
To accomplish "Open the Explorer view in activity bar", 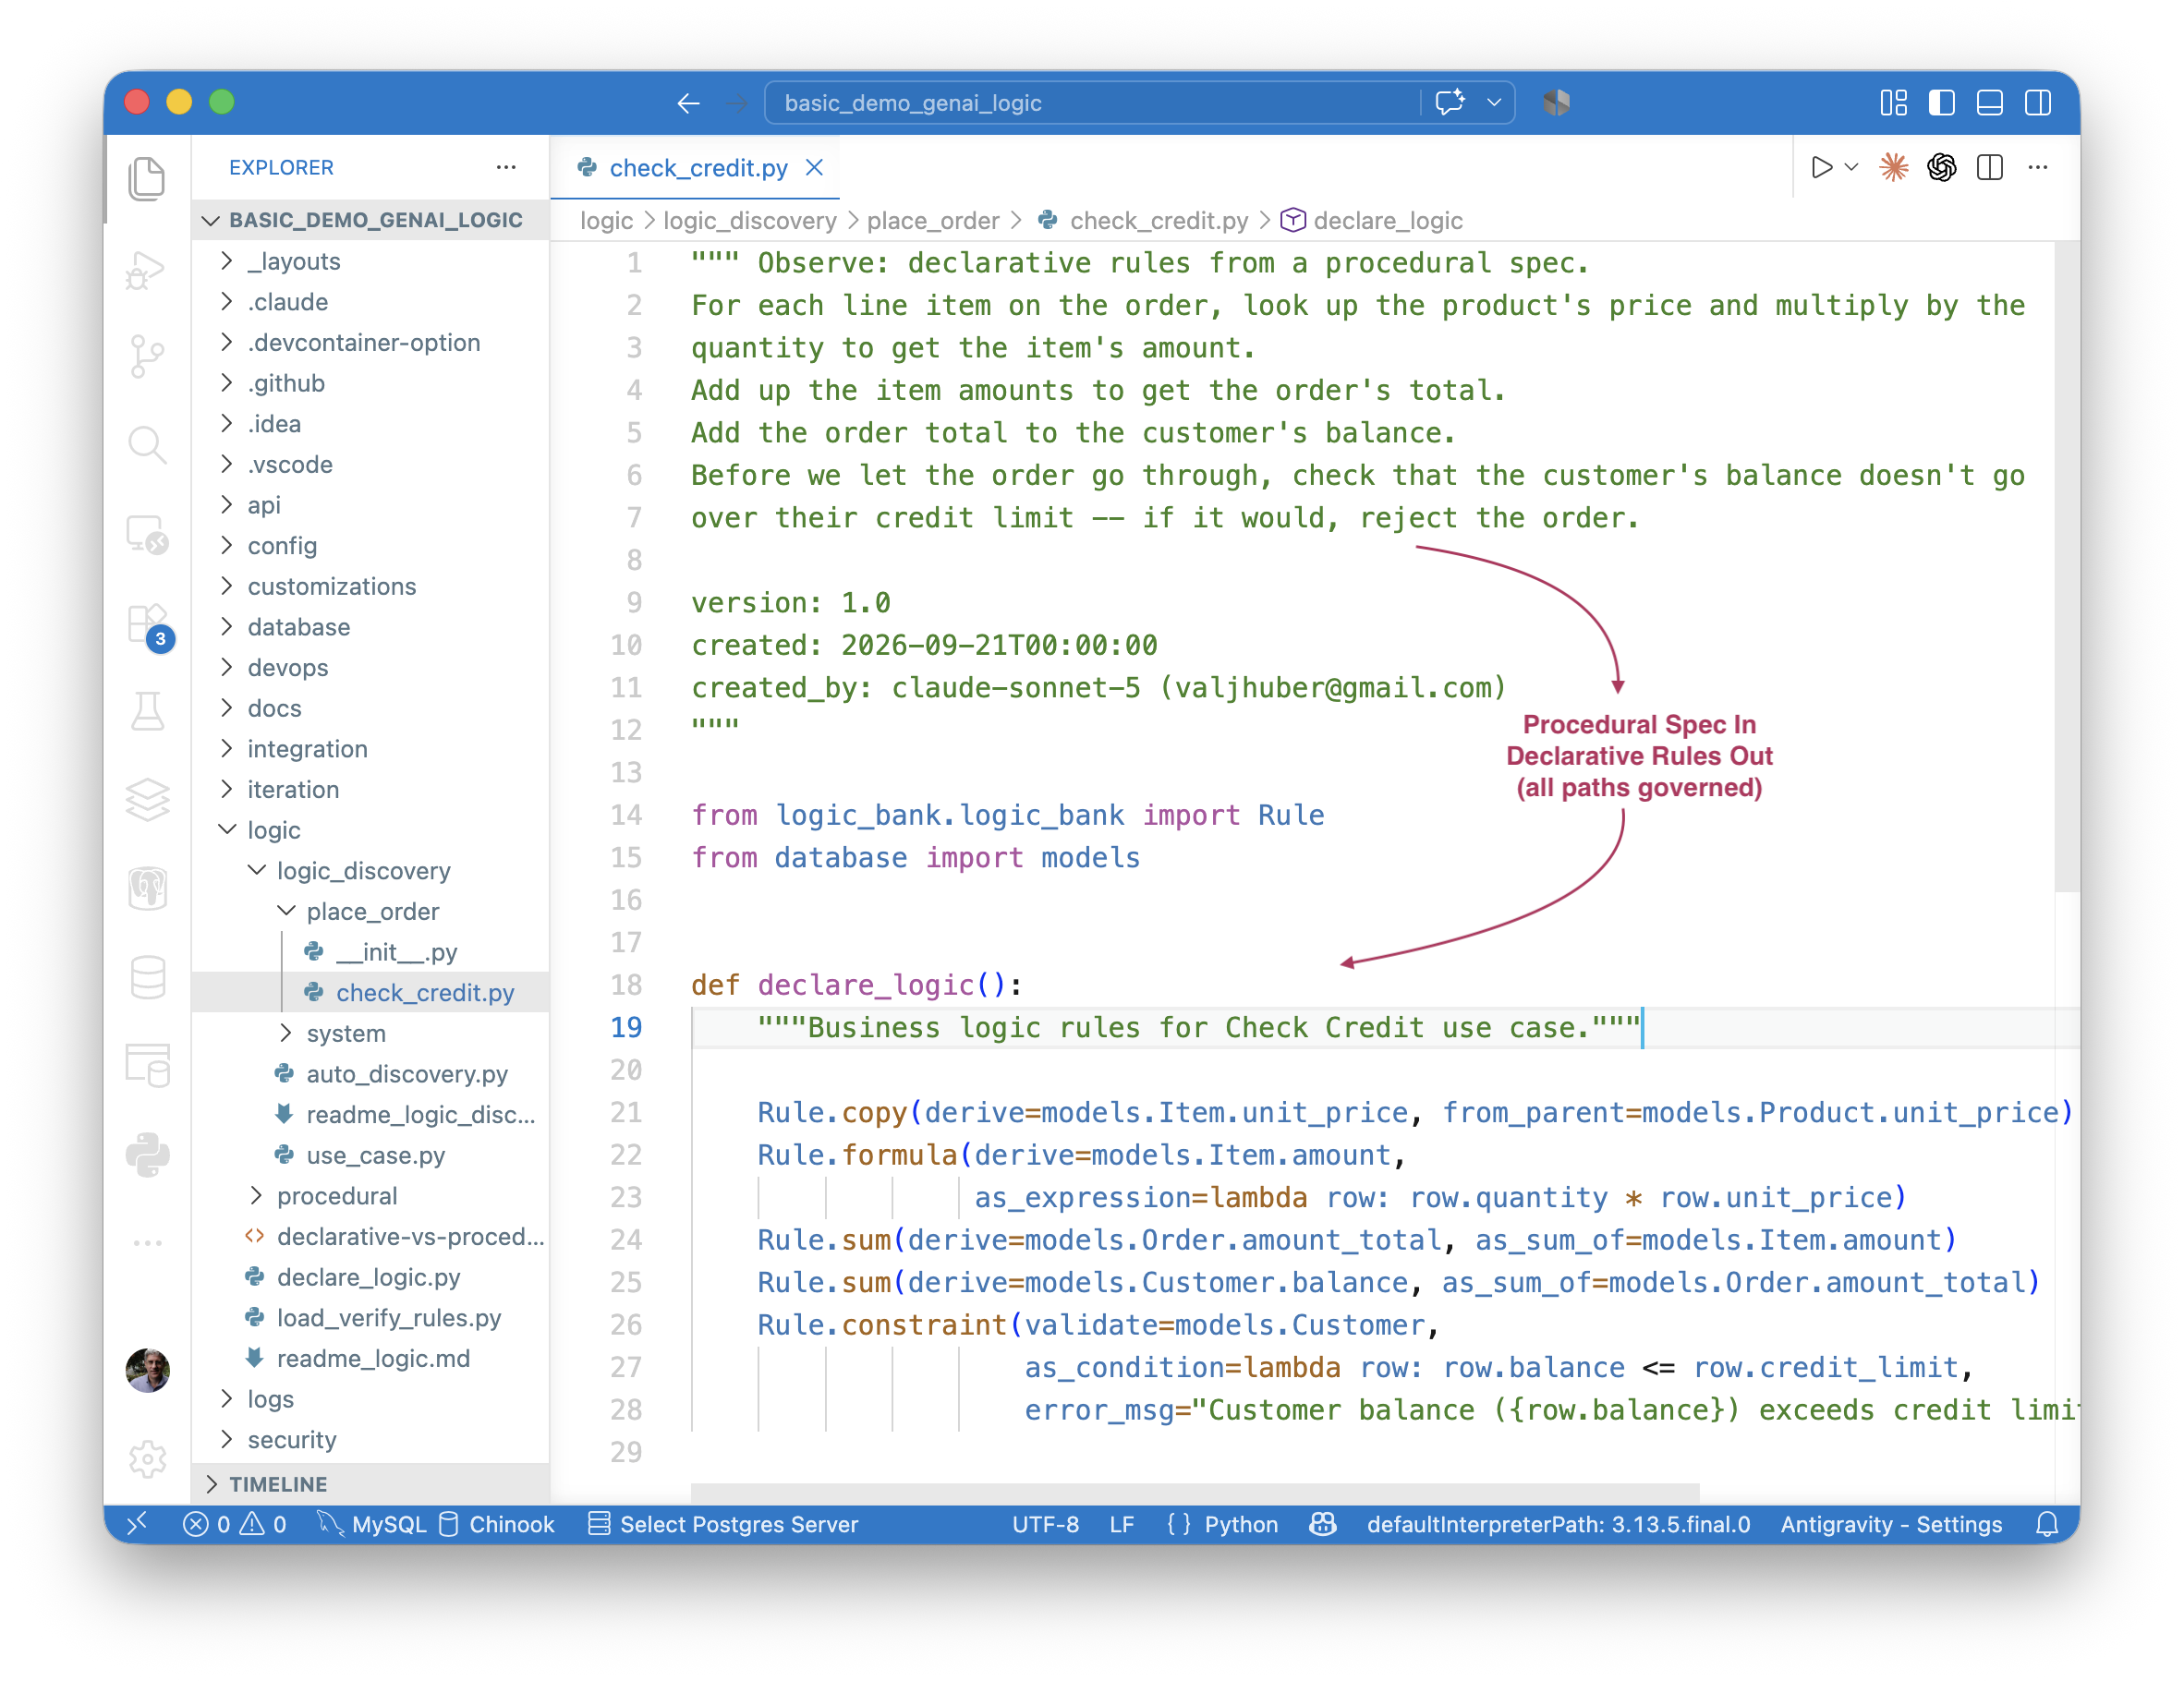I will click(x=147, y=178).
